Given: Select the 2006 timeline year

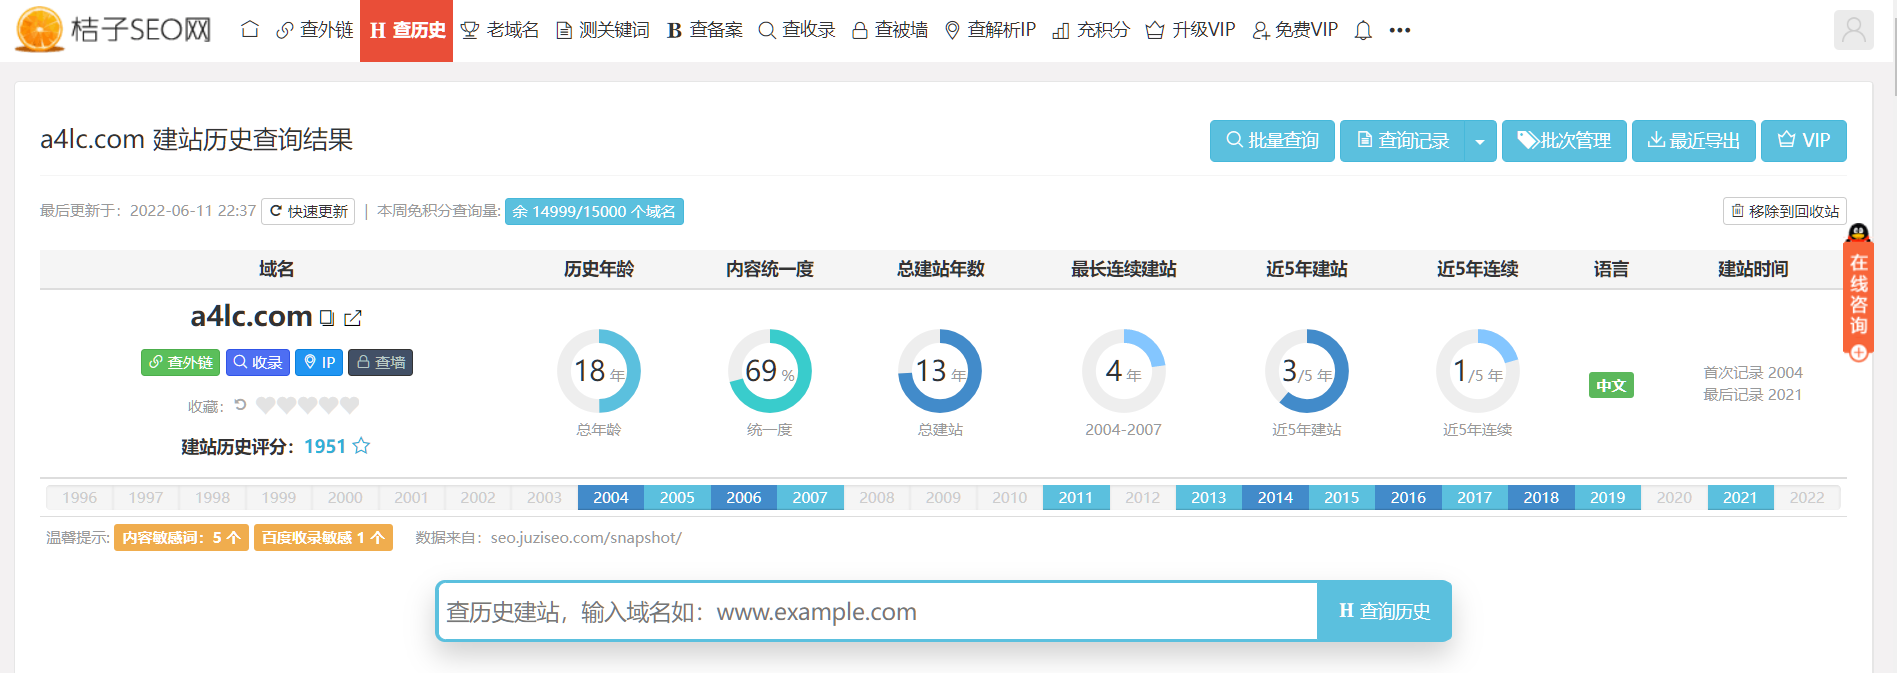Looking at the screenshot, I should [744, 497].
